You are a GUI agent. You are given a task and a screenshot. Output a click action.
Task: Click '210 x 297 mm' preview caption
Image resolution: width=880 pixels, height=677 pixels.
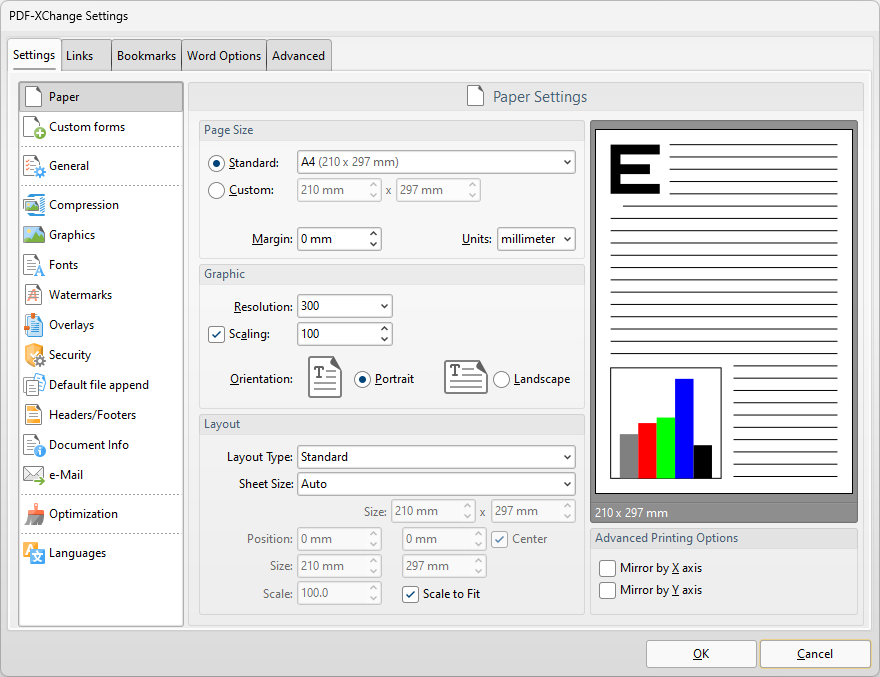[631, 513]
